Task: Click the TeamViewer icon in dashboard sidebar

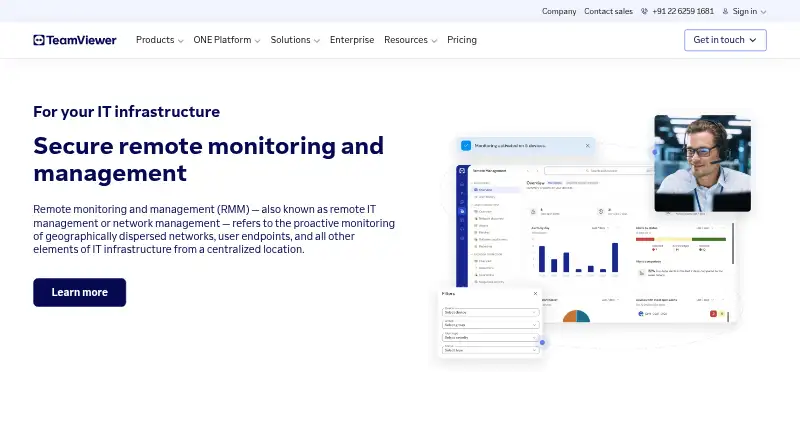Action: pyautogui.click(x=462, y=170)
